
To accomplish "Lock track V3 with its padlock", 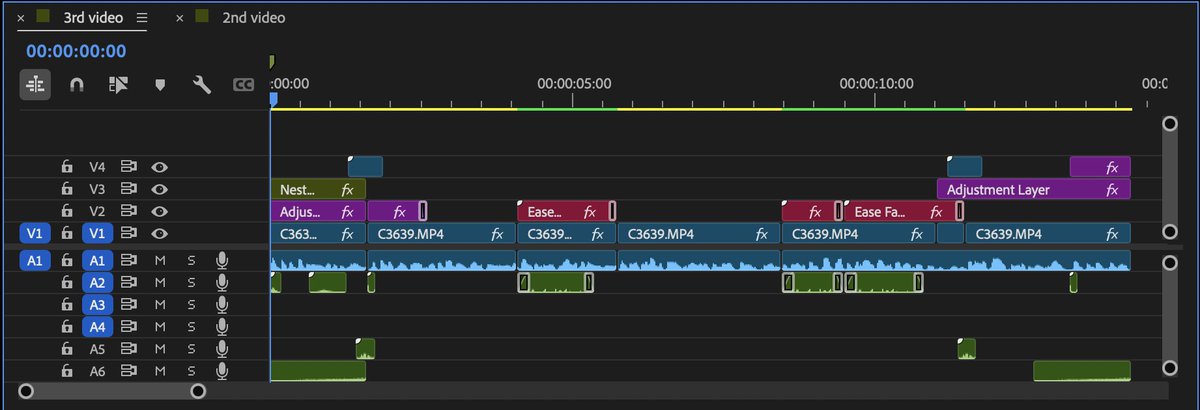I will coord(68,189).
